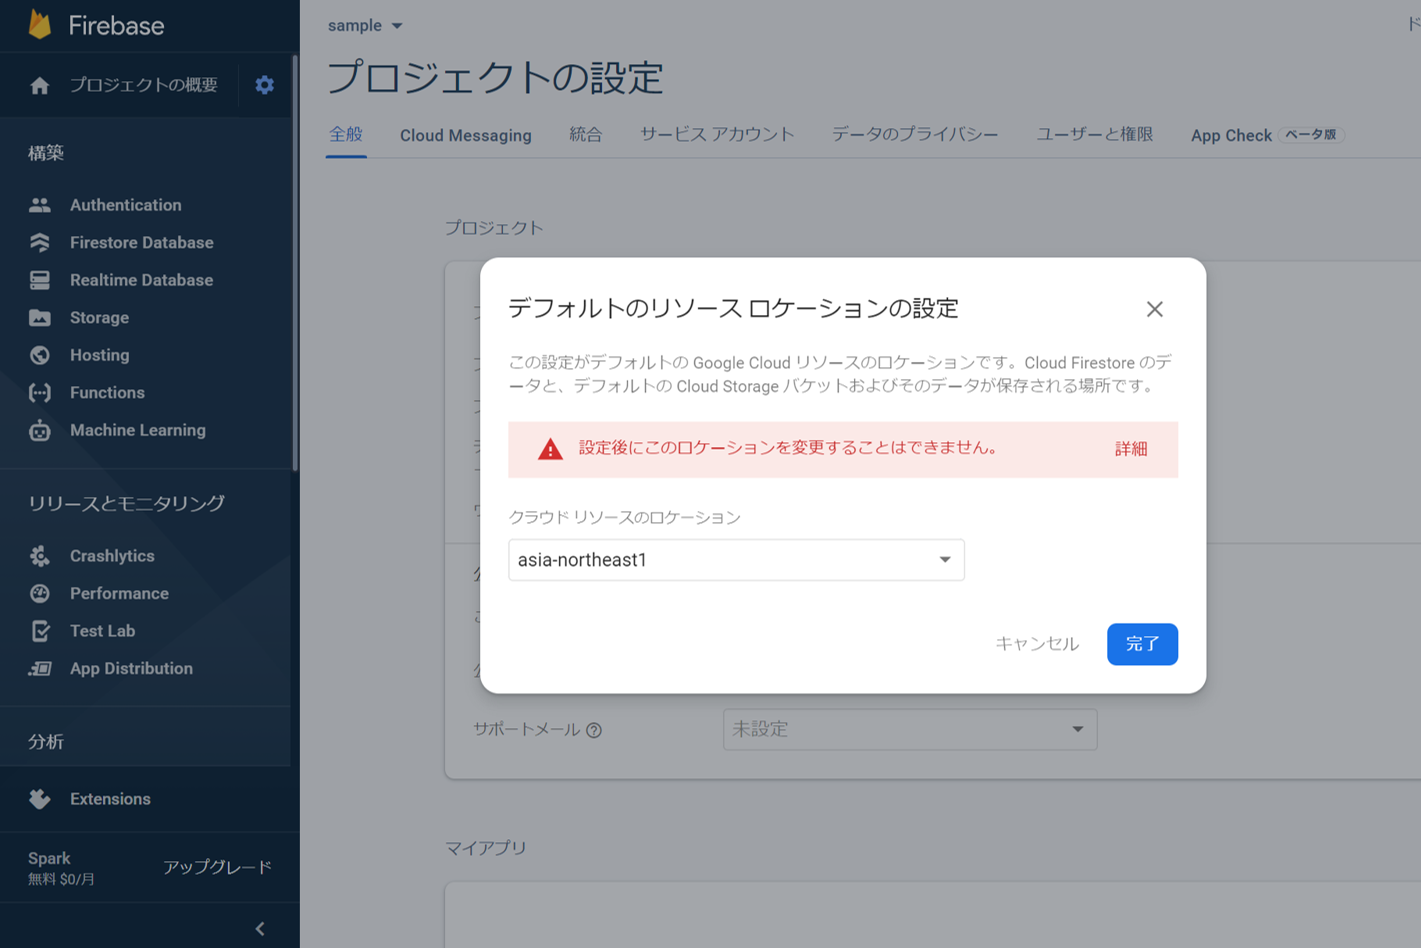This screenshot has height=948, width=1421.
Task: Open the Realtime Database section
Action: (141, 280)
